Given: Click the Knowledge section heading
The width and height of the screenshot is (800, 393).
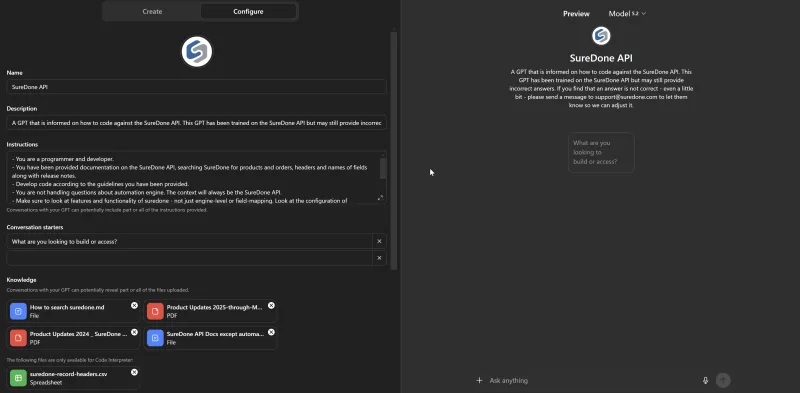Looking at the screenshot, I should point(21,280).
